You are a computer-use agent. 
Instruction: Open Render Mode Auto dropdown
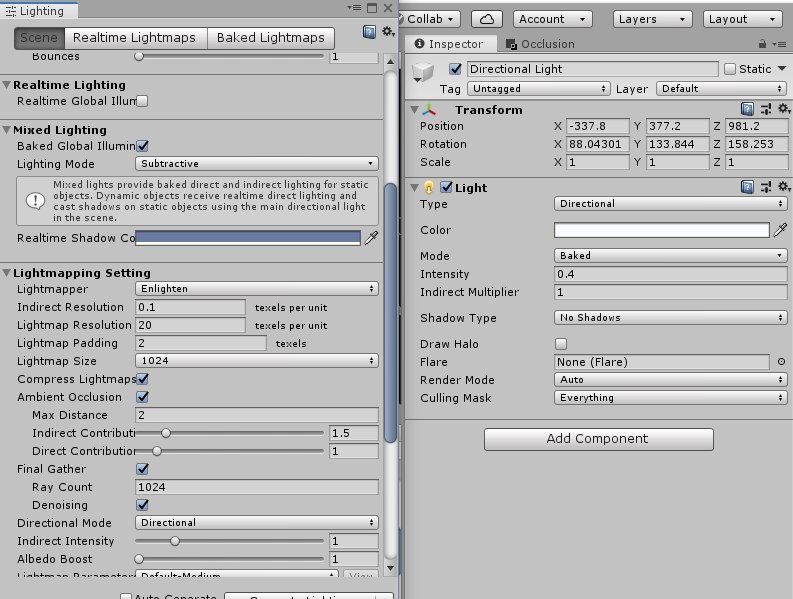click(671, 380)
